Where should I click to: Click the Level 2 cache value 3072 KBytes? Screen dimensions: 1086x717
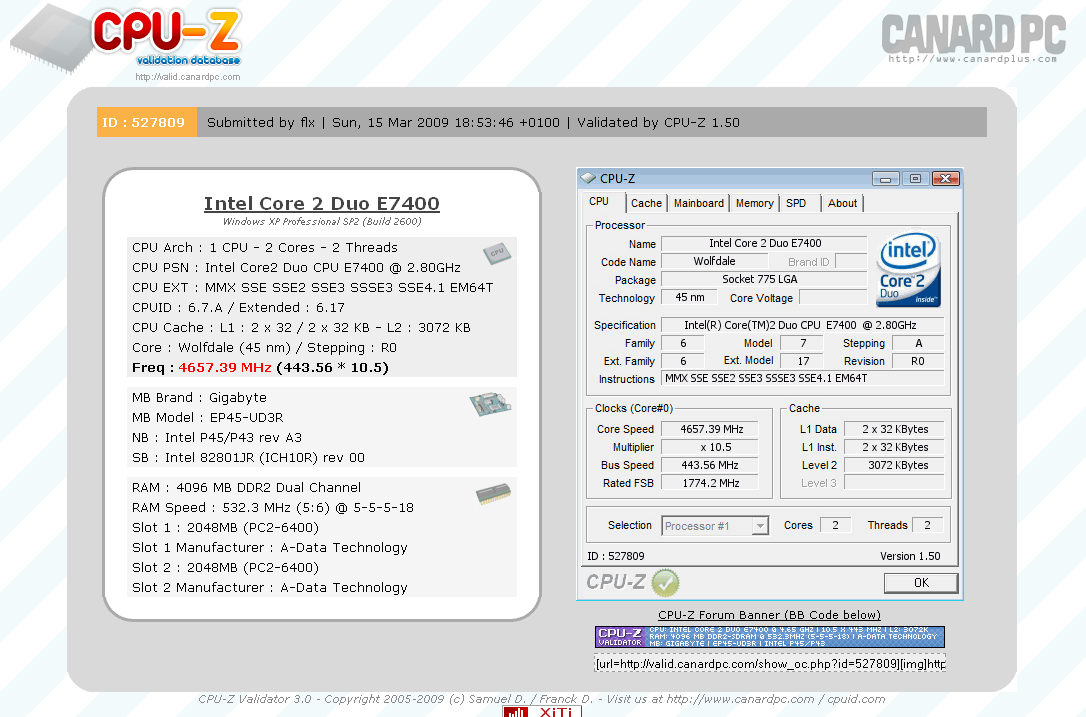[x=895, y=466]
